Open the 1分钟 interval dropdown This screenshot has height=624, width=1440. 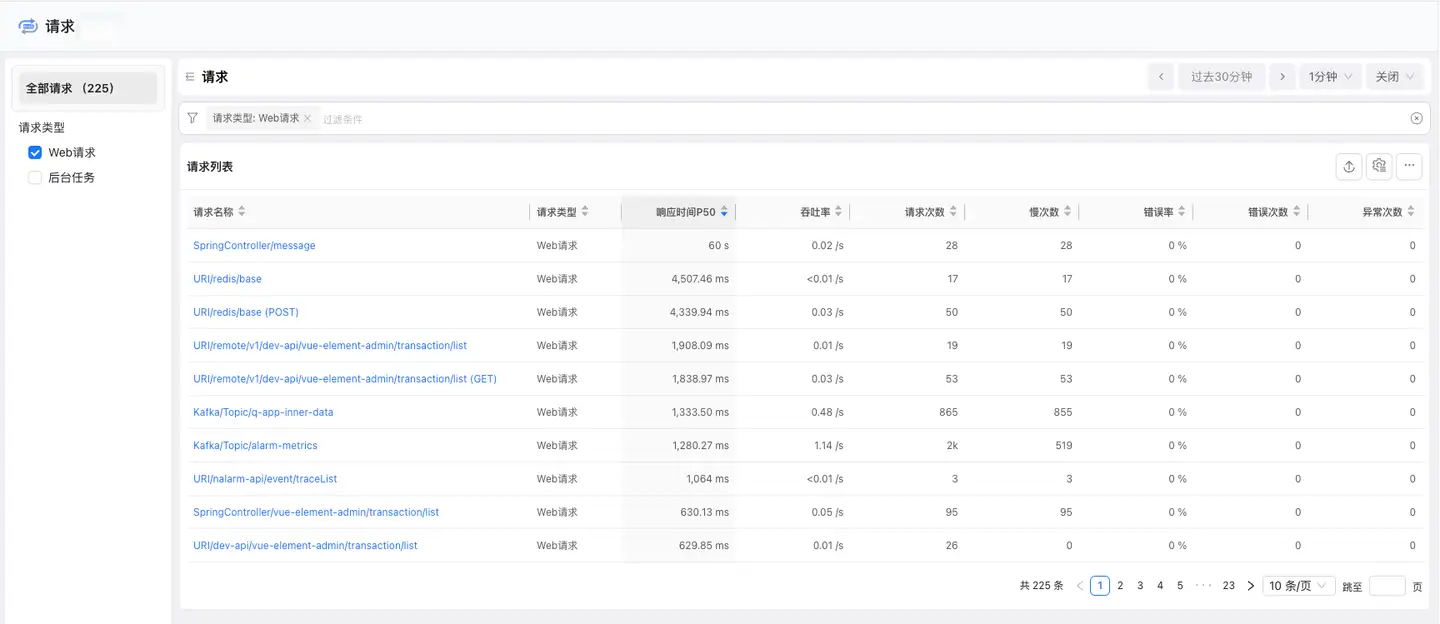(1330, 77)
